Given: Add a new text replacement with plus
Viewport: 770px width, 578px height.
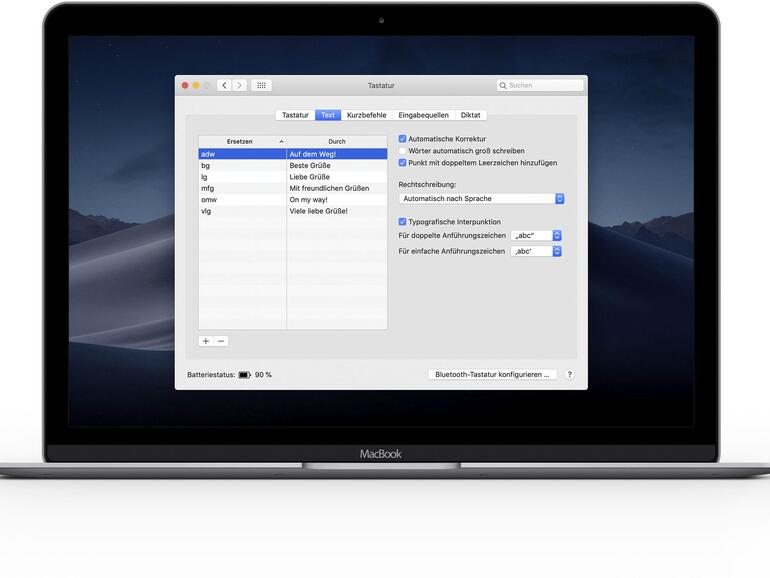Looking at the screenshot, I should tap(206, 341).
